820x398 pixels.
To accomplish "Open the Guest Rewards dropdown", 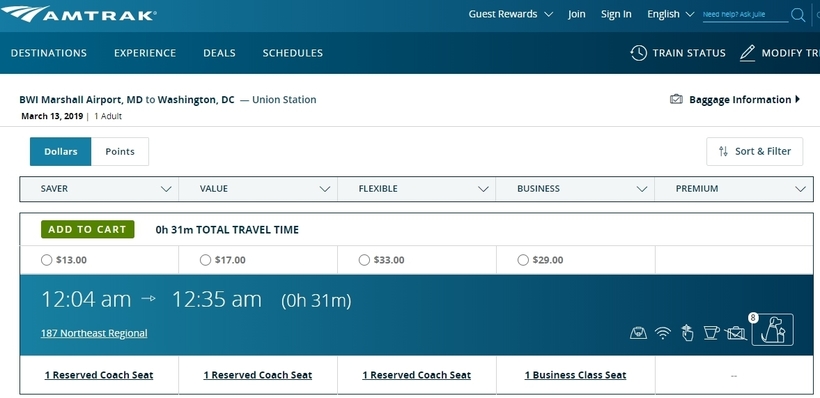I will pyautogui.click(x=510, y=14).
